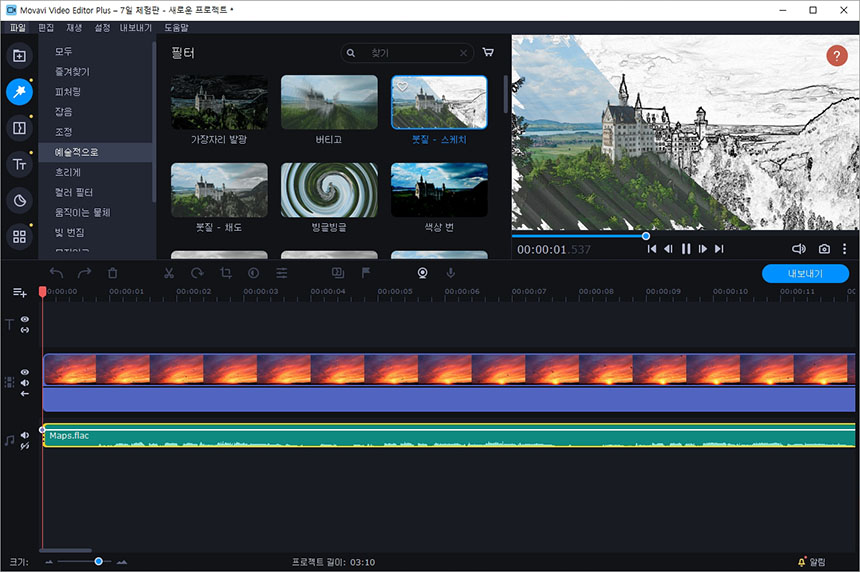Click the red help question mark button
This screenshot has width=860, height=572.
tap(836, 55)
